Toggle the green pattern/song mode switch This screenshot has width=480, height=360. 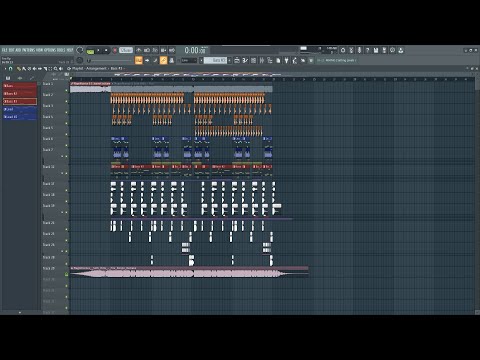[x=90, y=51]
